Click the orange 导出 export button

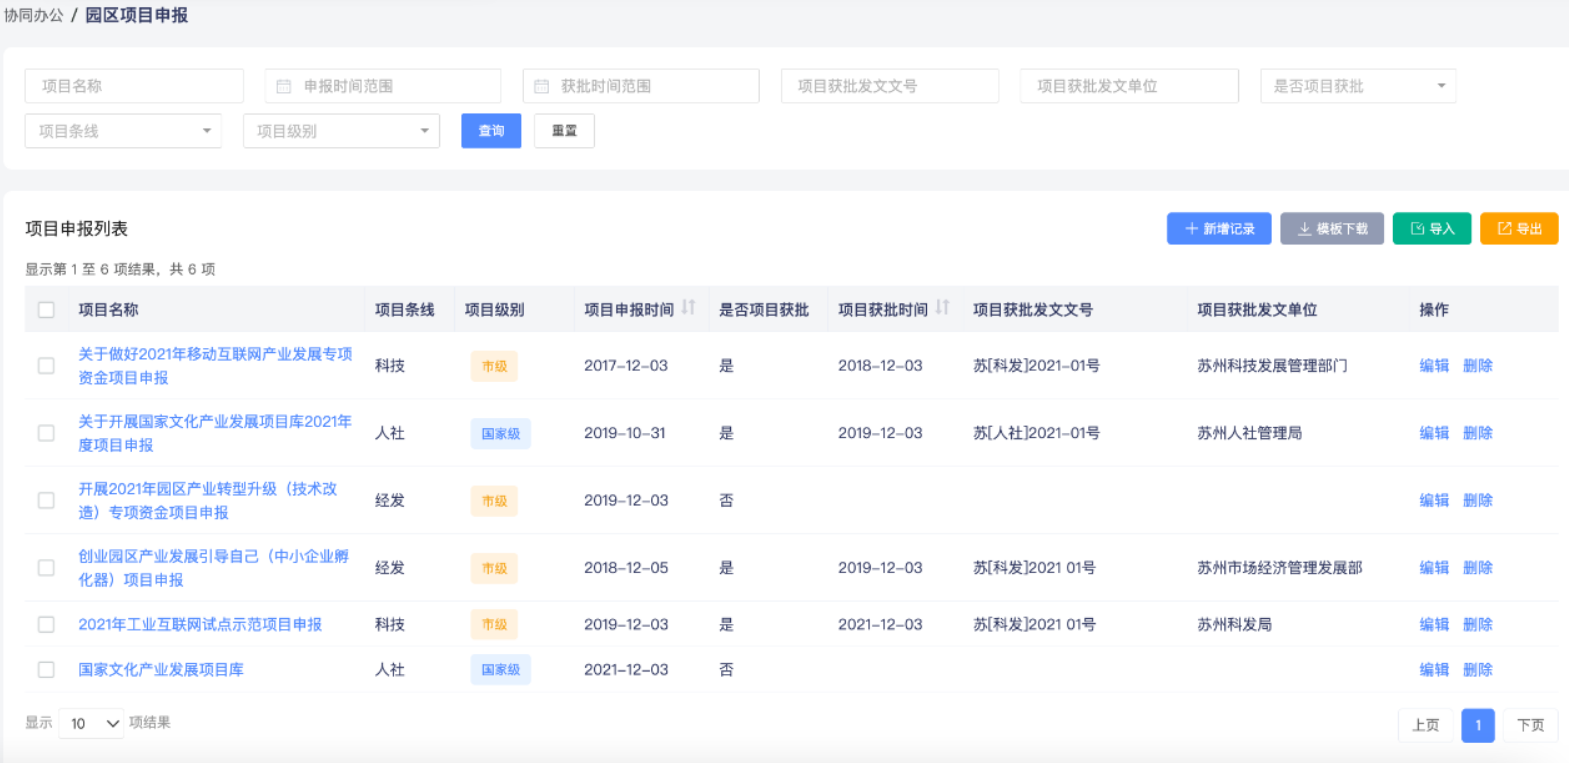pyautogui.click(x=1518, y=229)
